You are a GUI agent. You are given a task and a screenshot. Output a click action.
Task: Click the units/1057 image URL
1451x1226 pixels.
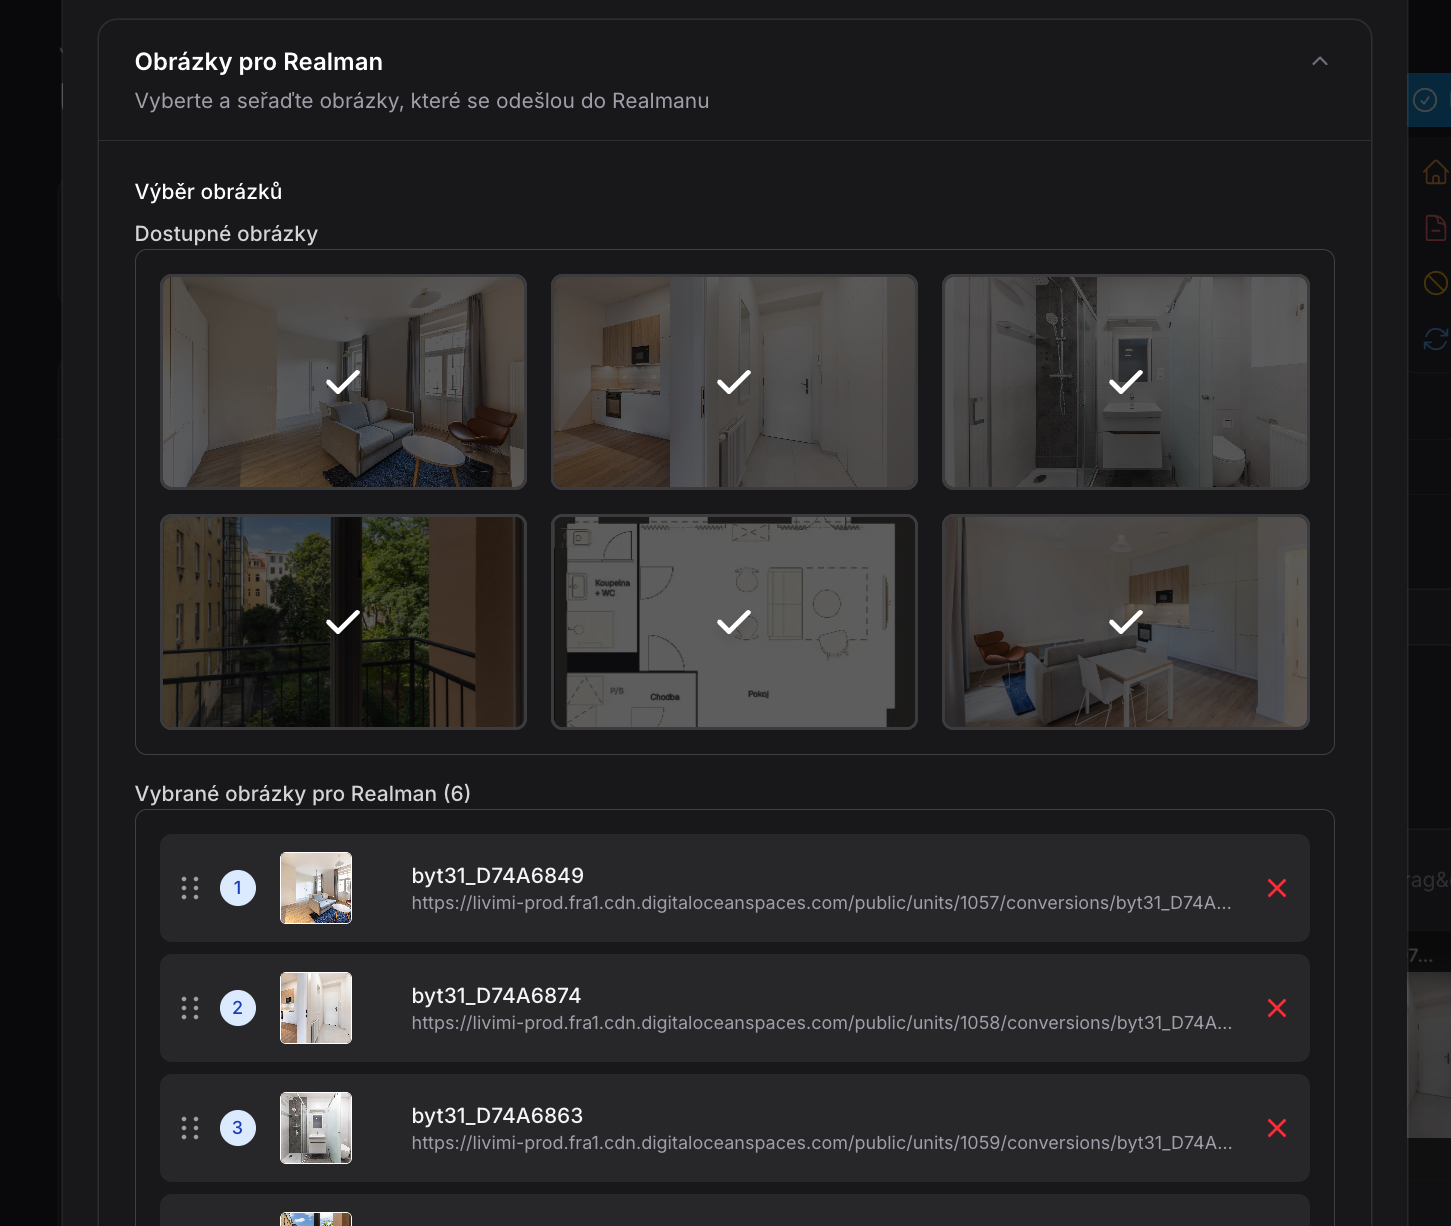click(822, 903)
